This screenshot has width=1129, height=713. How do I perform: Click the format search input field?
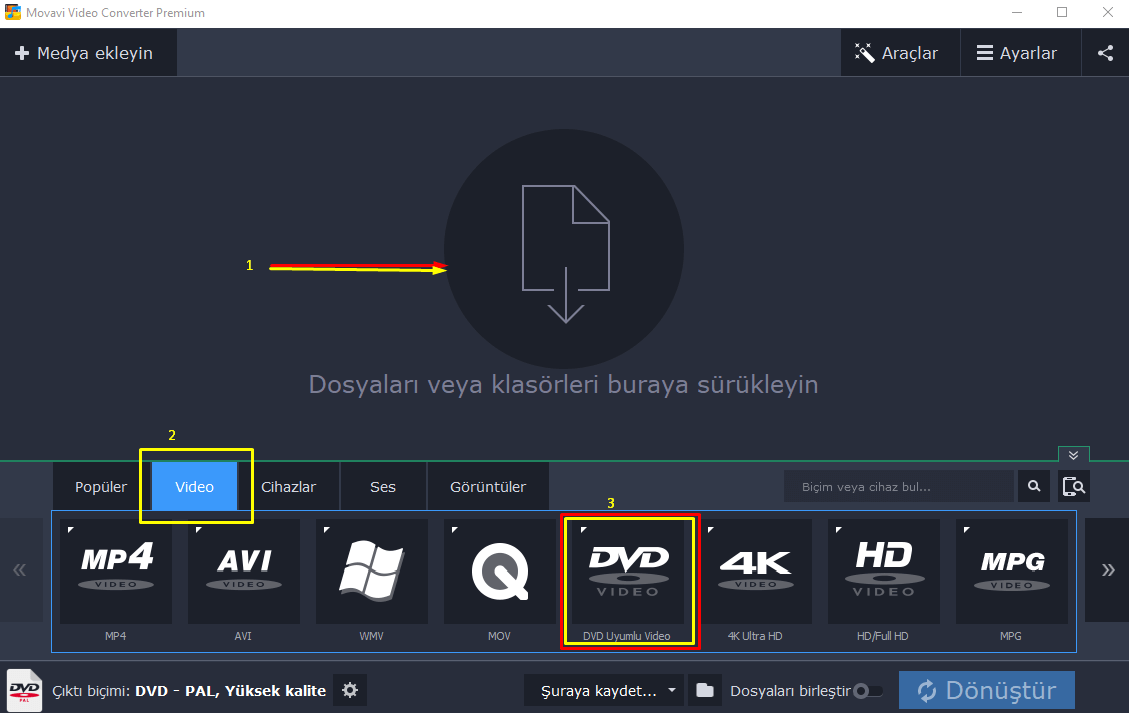pos(897,487)
